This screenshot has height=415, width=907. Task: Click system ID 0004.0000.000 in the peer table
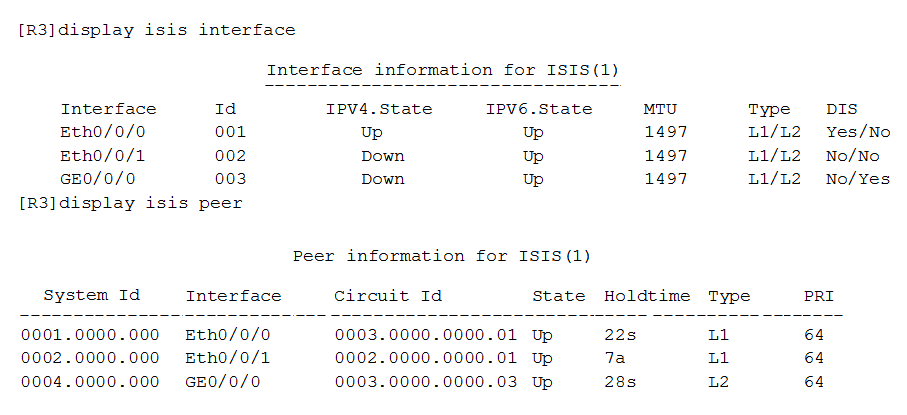point(90,382)
